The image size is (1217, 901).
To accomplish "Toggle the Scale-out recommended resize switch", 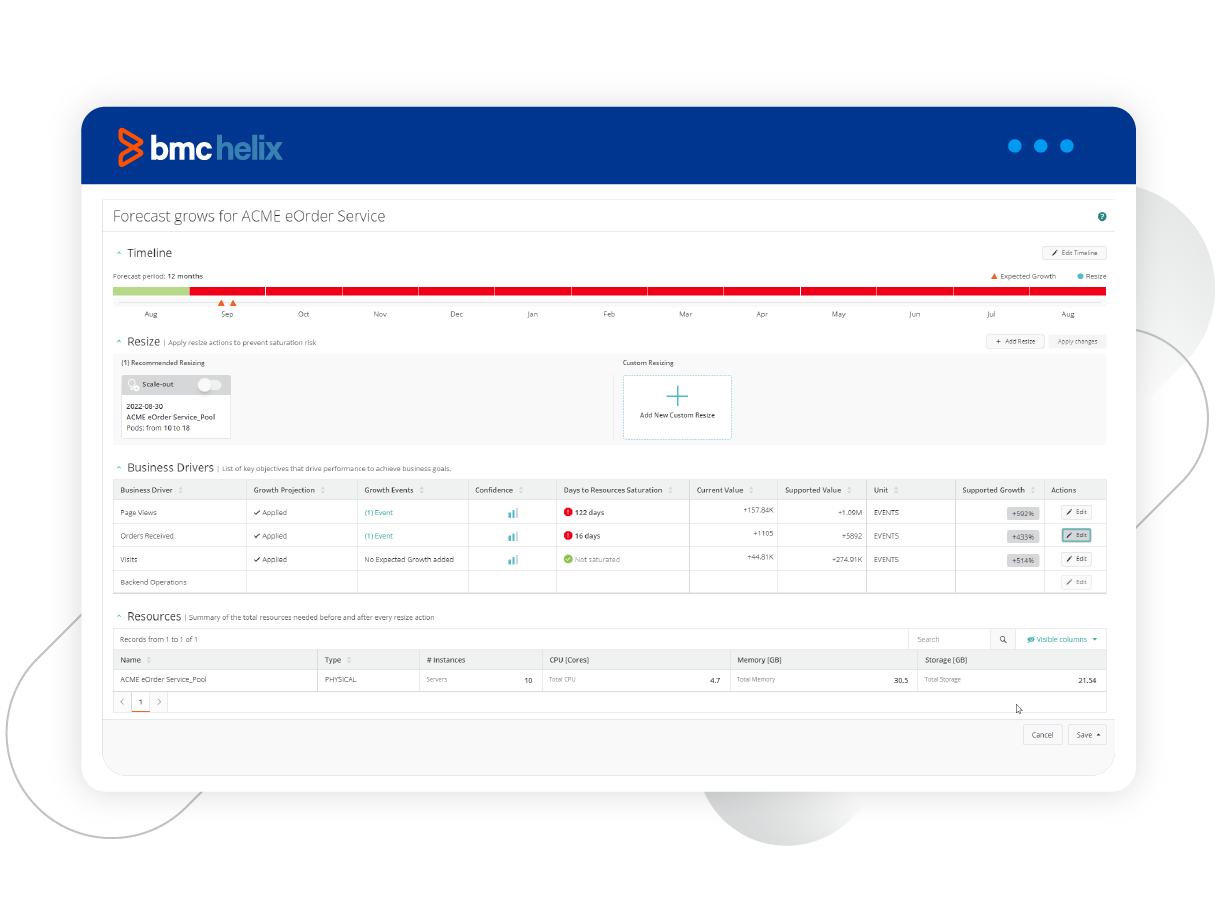I will [208, 384].
